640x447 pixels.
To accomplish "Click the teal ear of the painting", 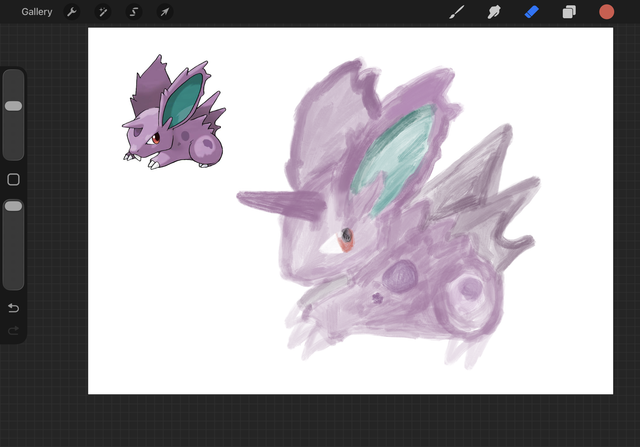I will coord(394,159).
